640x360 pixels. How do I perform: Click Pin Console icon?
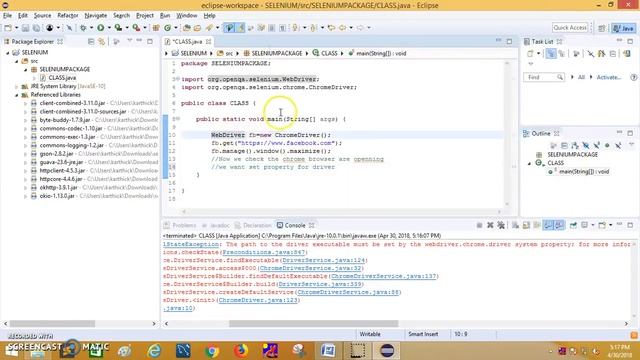[573, 225]
